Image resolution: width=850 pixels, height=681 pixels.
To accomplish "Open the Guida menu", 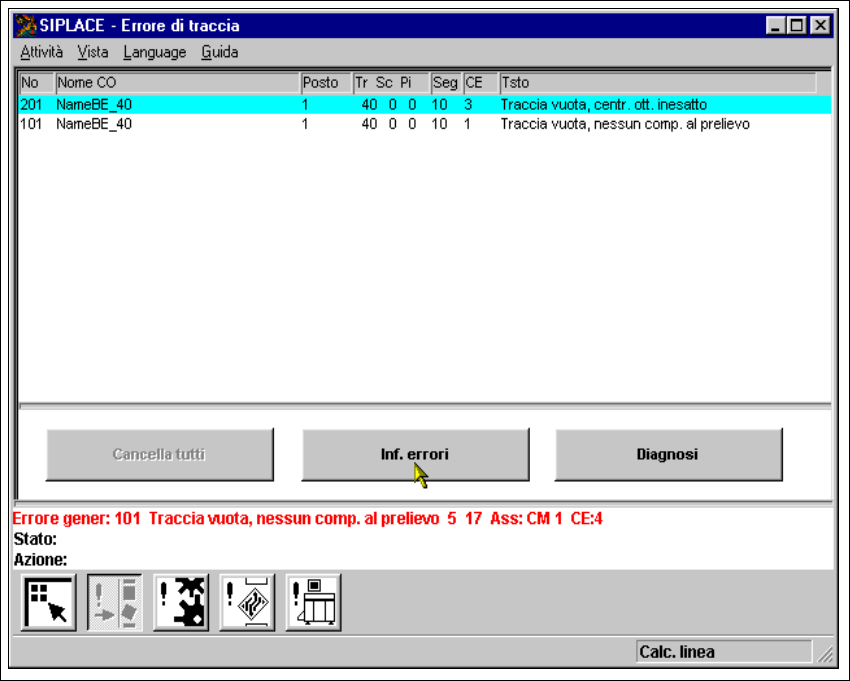I will (220, 53).
